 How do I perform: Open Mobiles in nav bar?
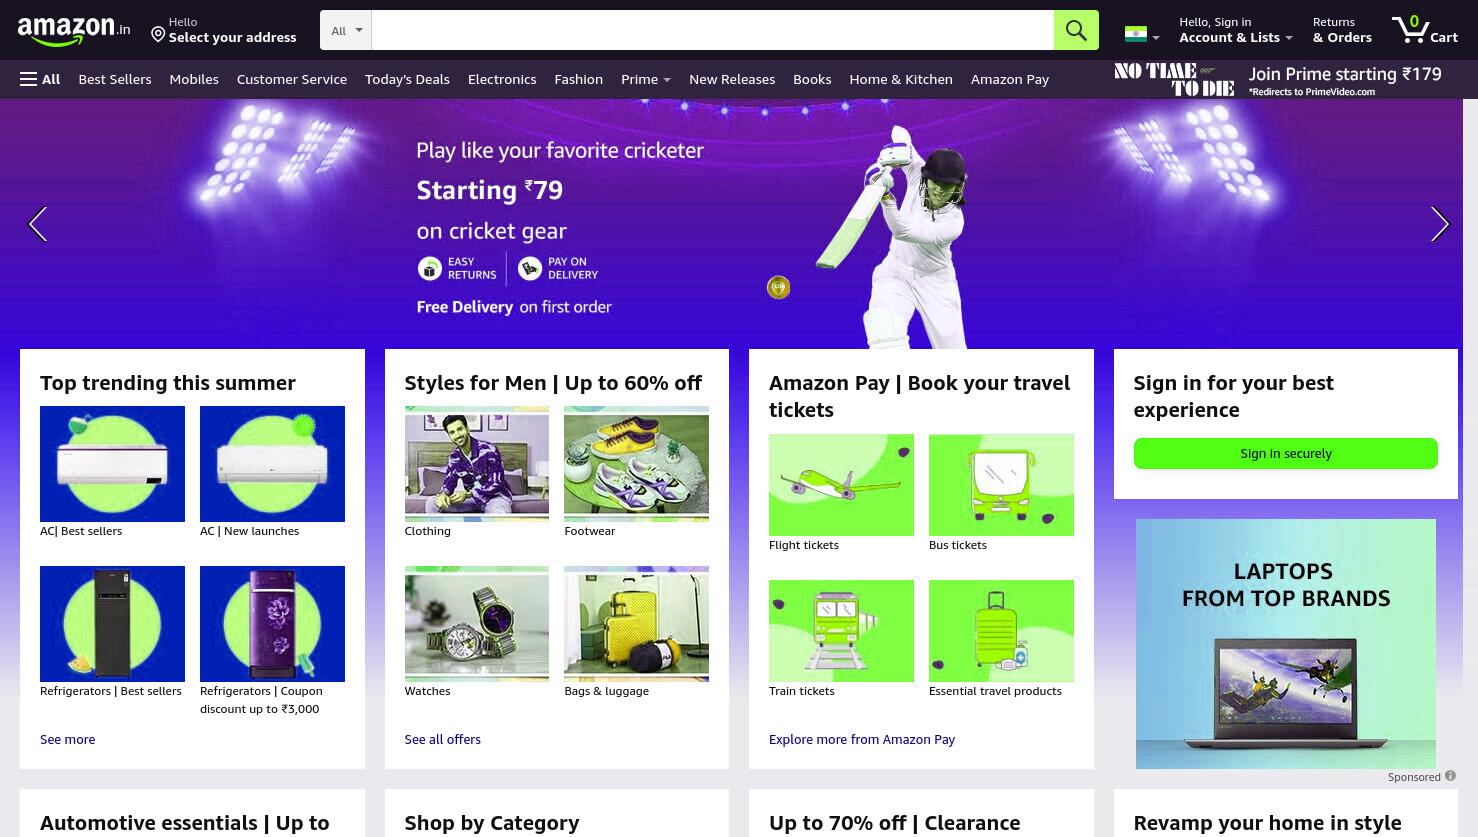[x=194, y=79]
